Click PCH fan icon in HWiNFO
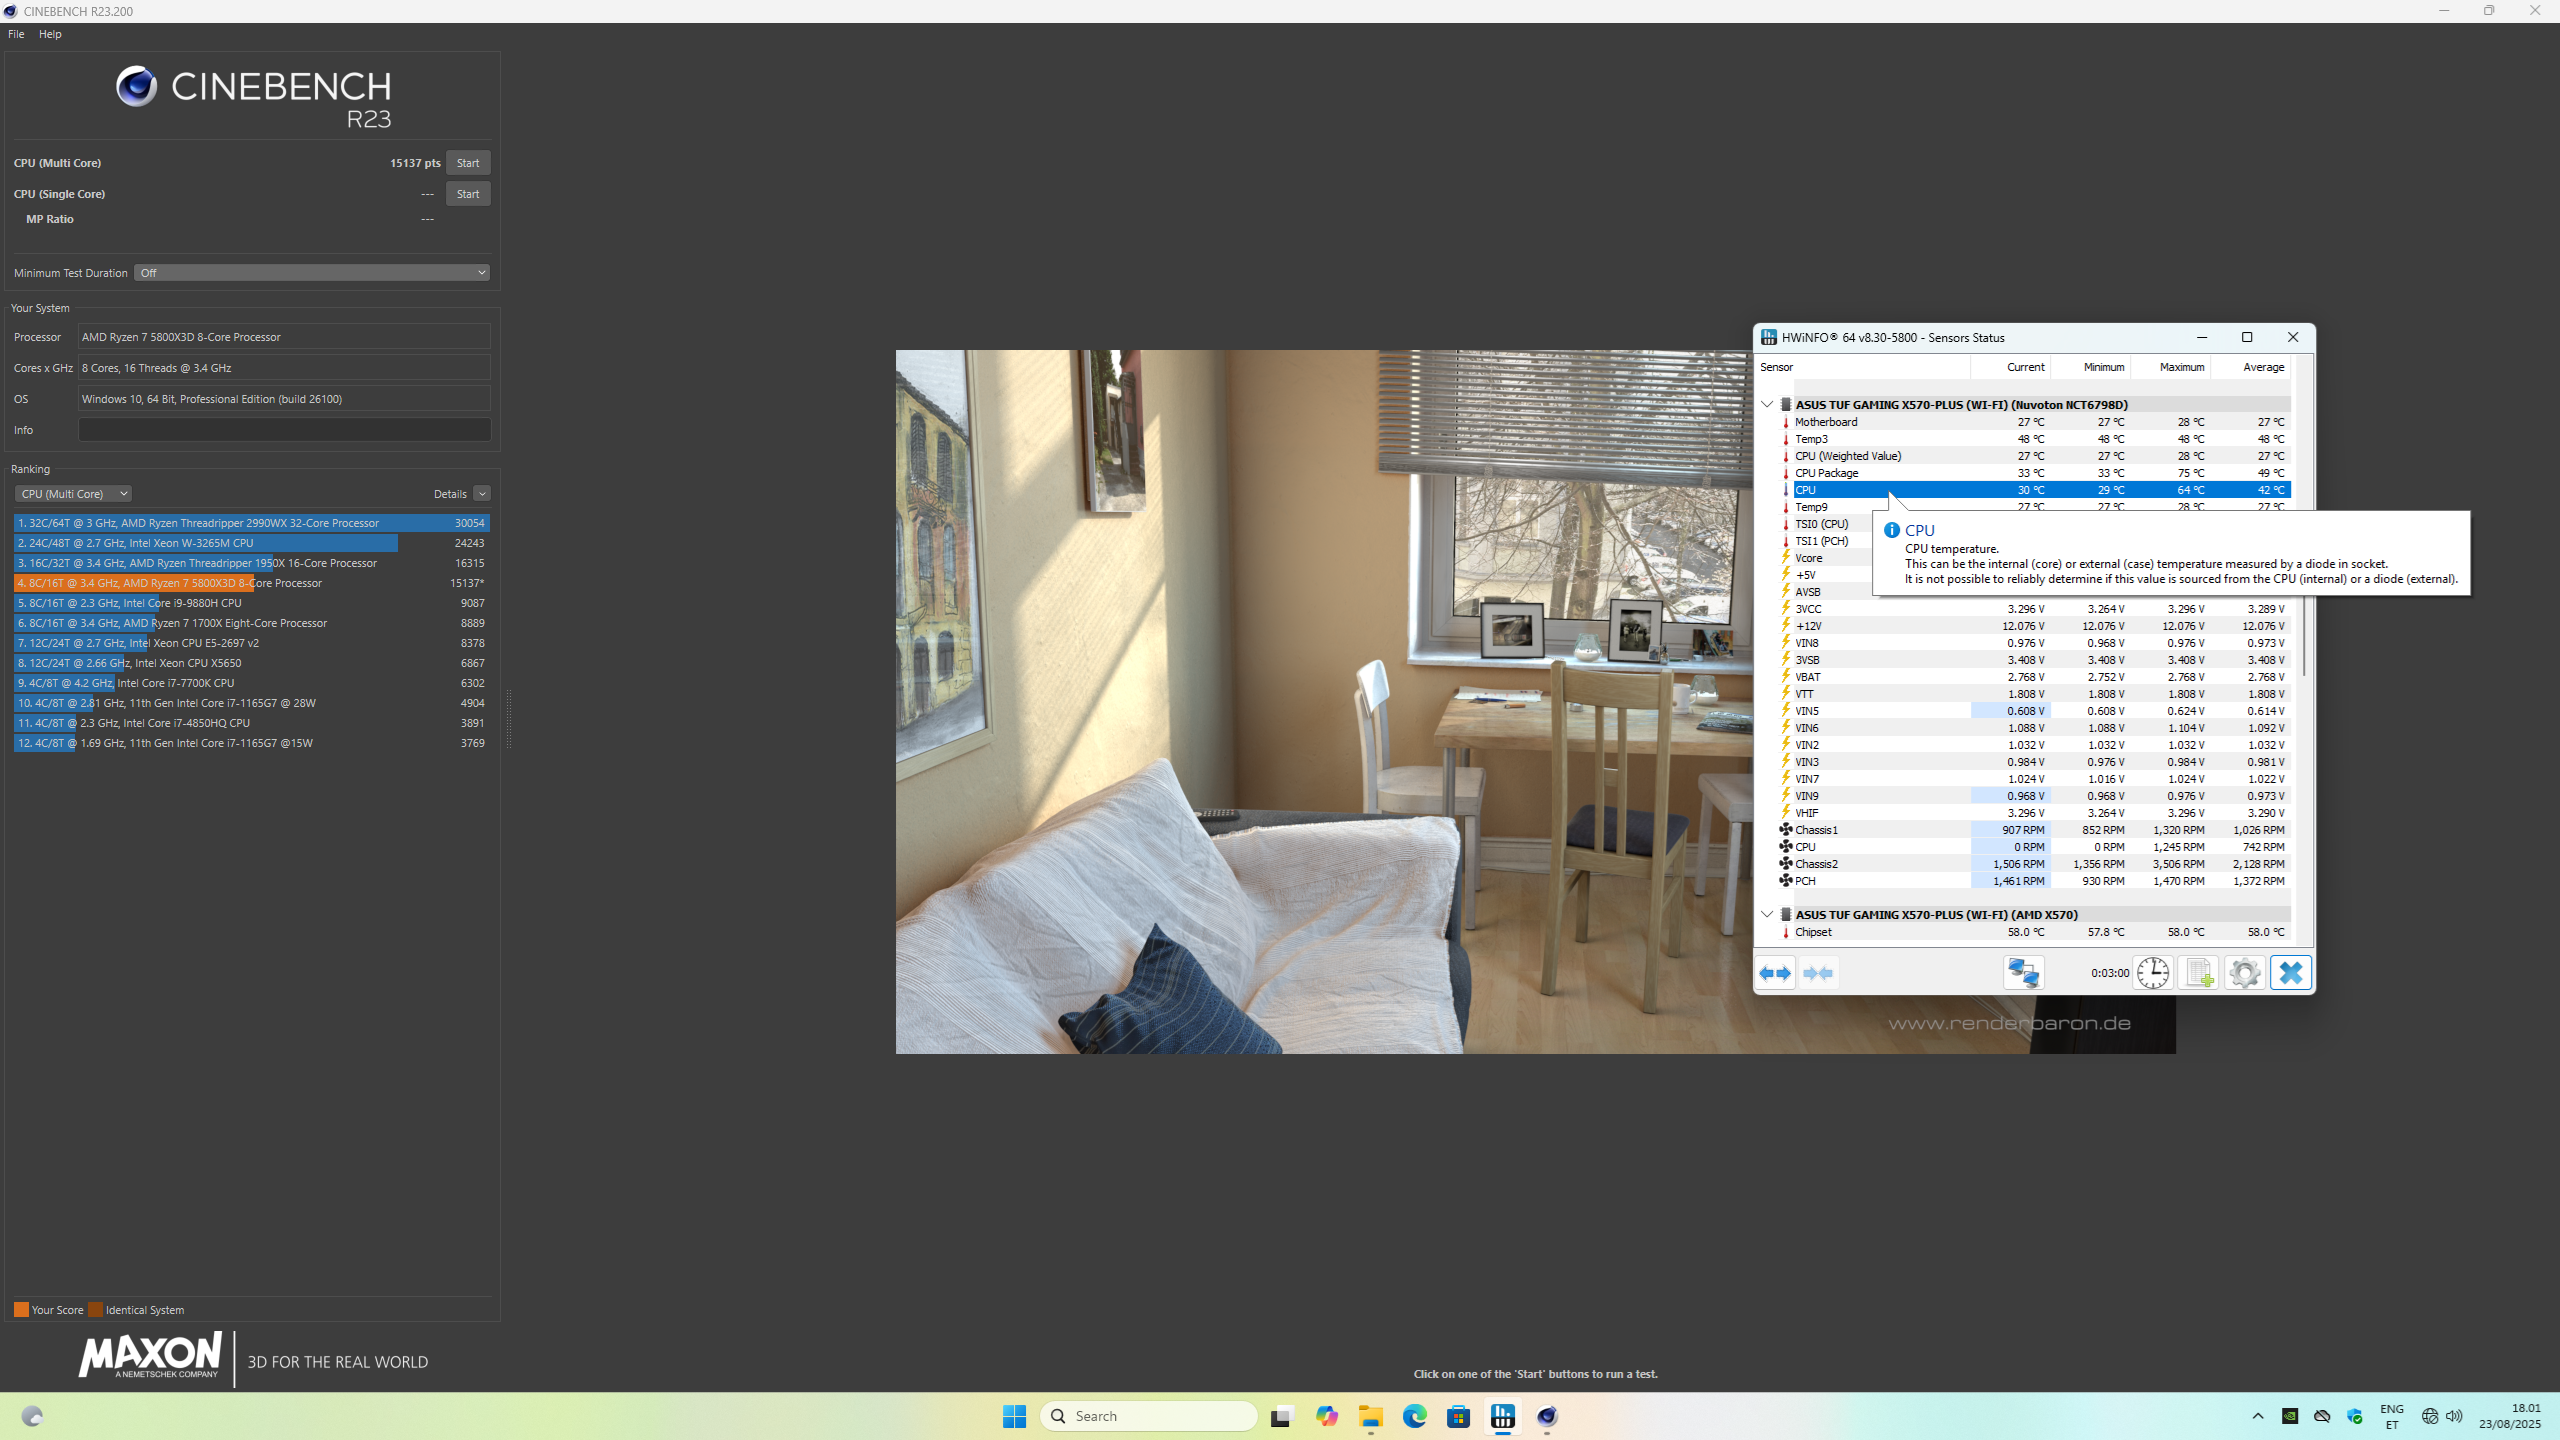The width and height of the screenshot is (2560, 1440). click(1786, 881)
